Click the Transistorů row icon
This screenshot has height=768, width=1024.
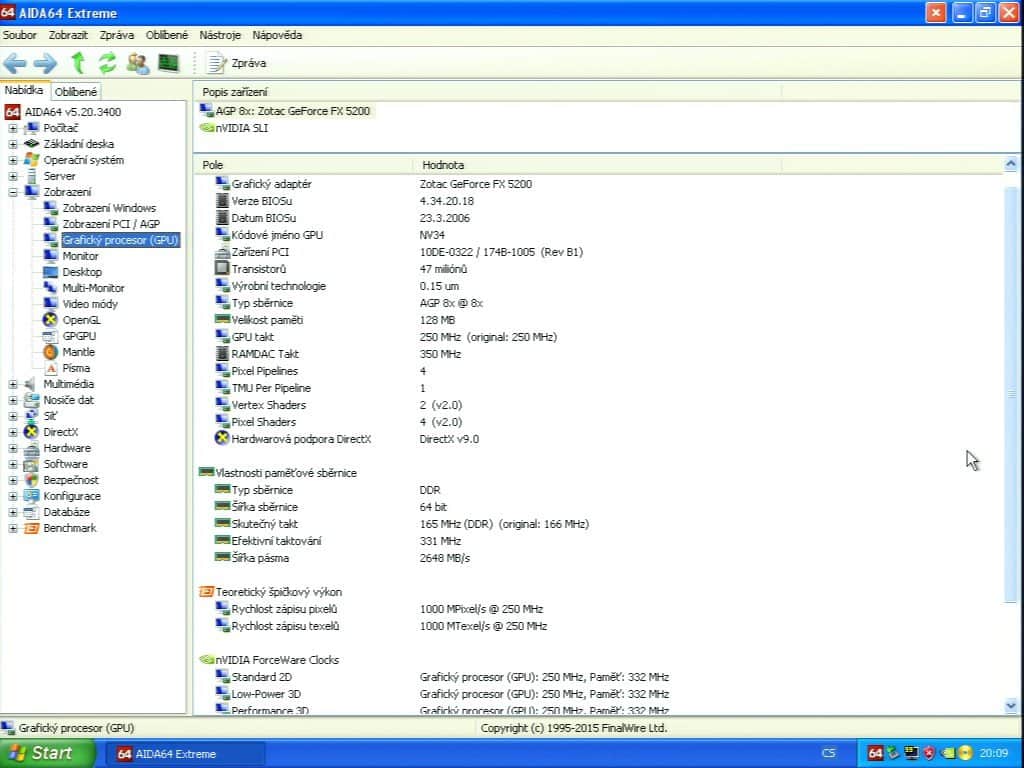pyautogui.click(x=222, y=268)
